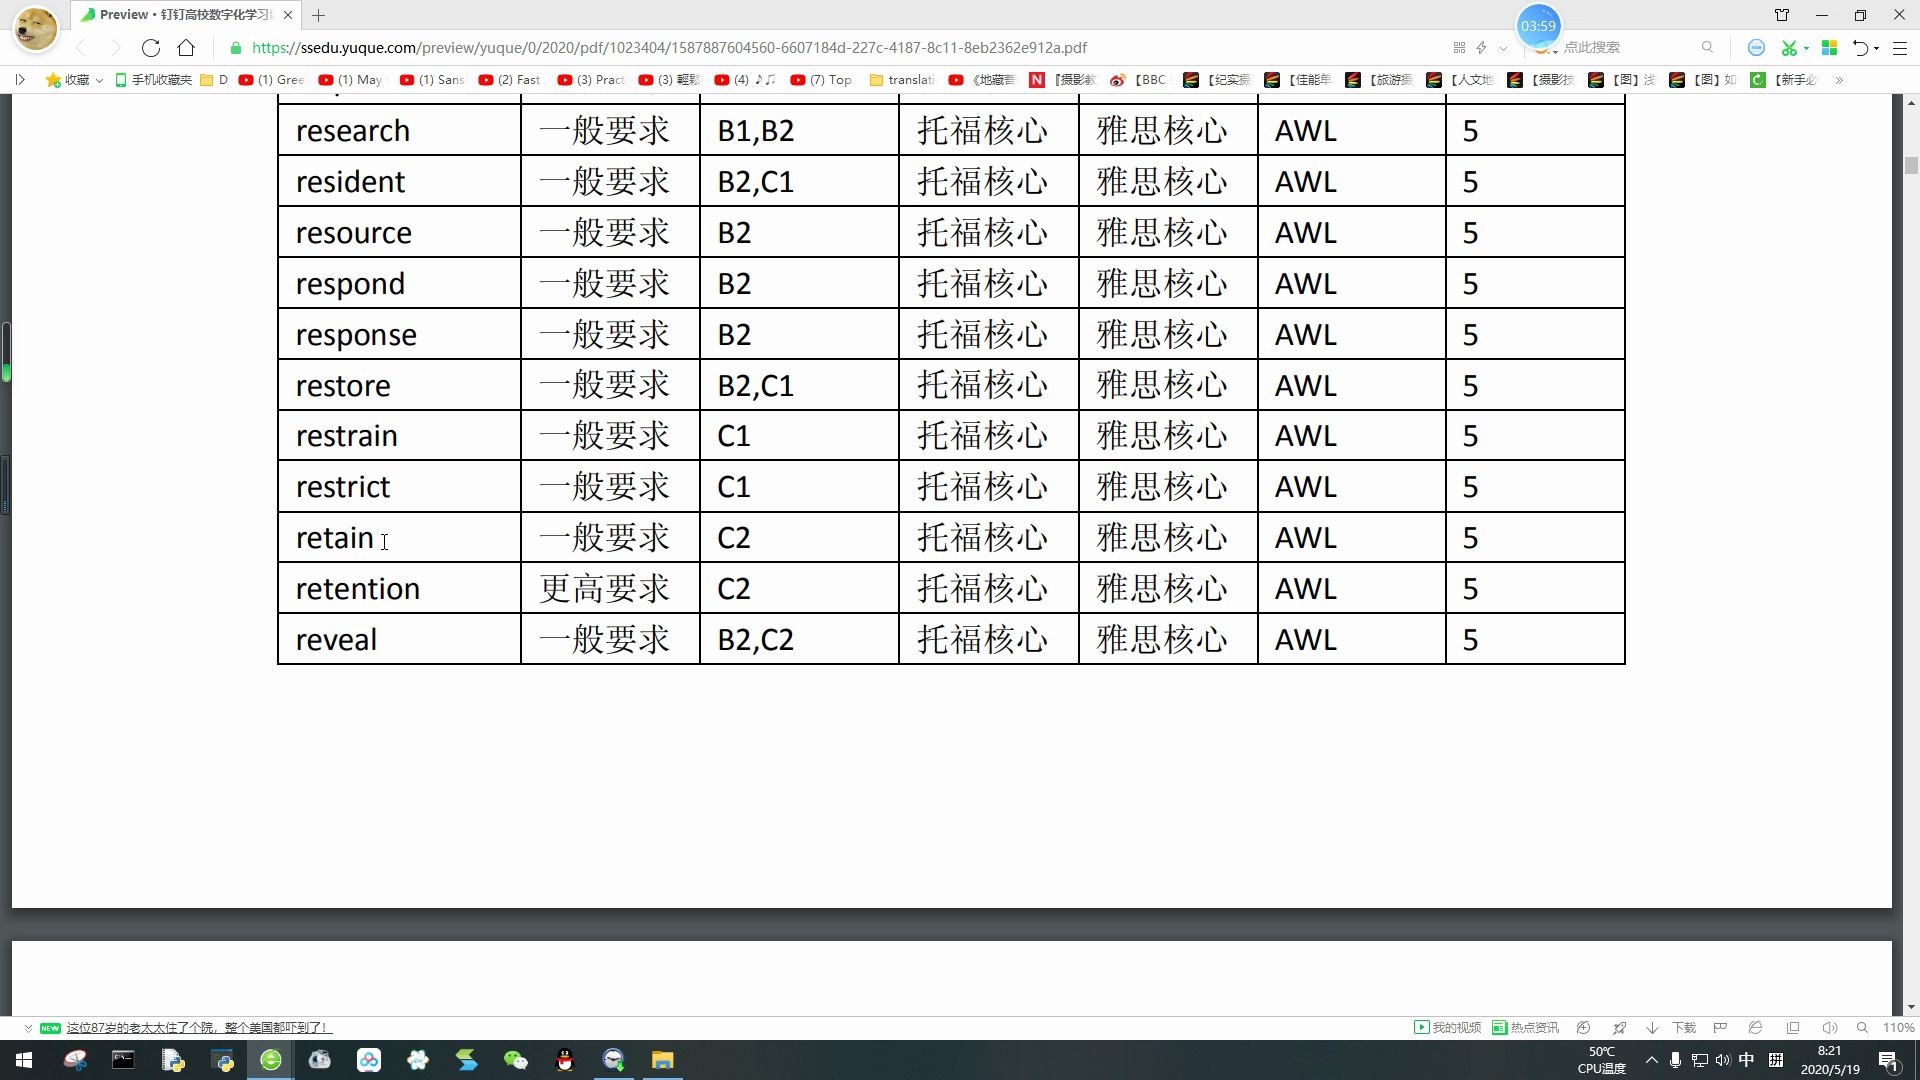This screenshot has height=1080, width=1920.
Task: Expand the undo history dropdown arrow
Action: click(x=1877, y=48)
